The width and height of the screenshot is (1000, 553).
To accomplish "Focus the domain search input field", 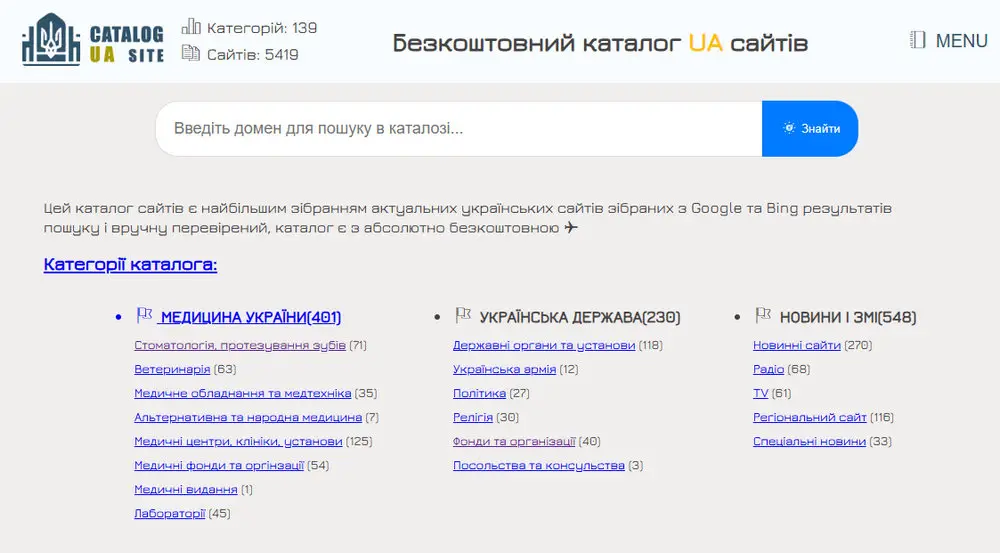I will tap(459, 128).
